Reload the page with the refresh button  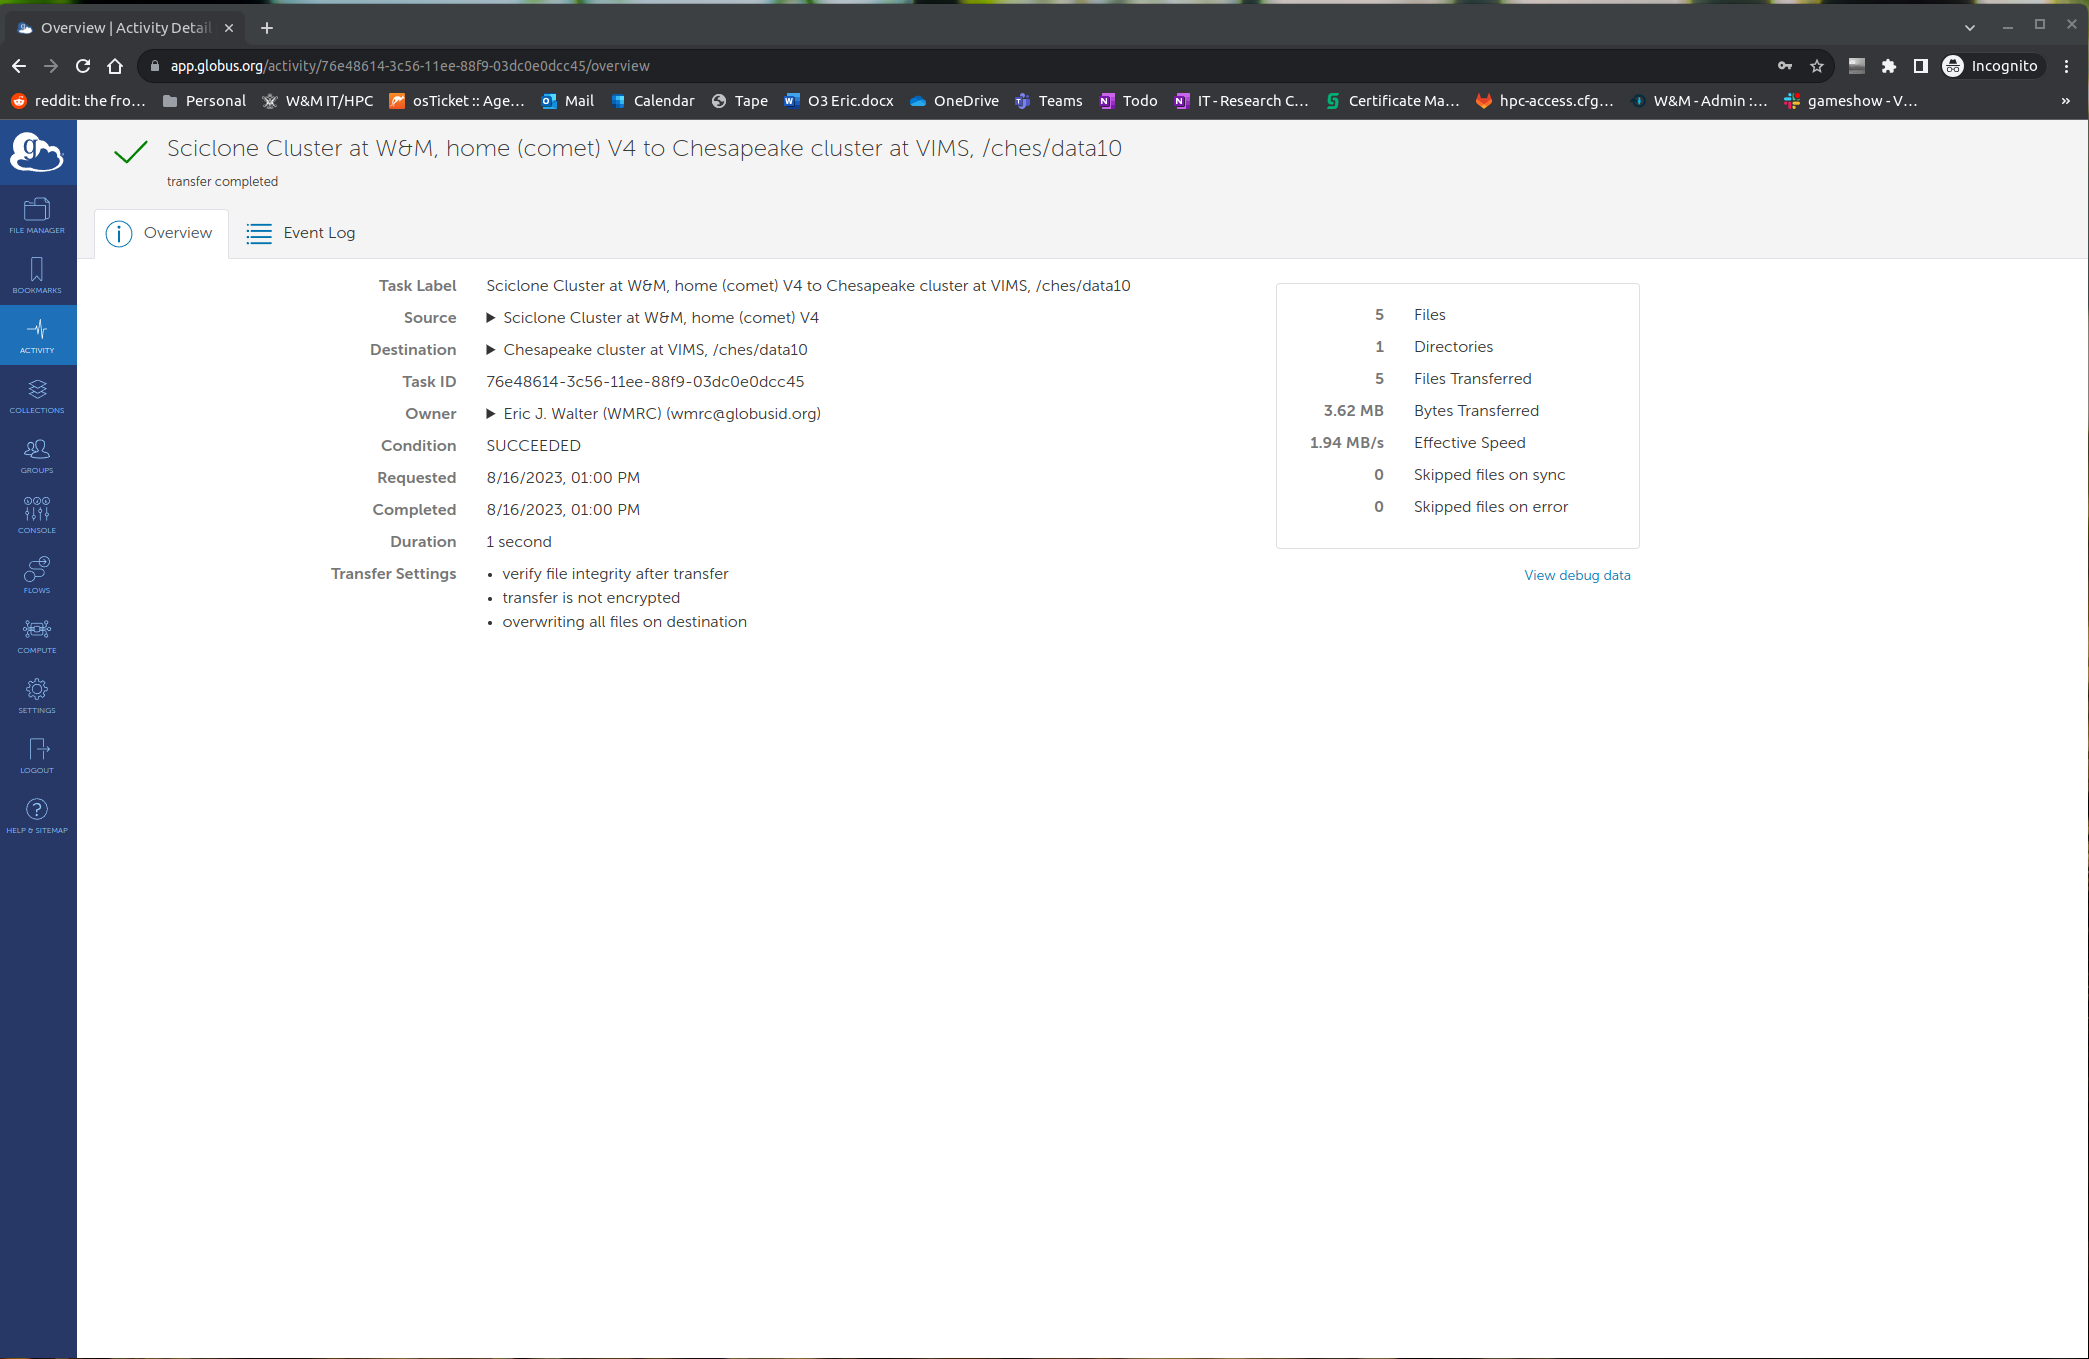pyautogui.click(x=83, y=66)
